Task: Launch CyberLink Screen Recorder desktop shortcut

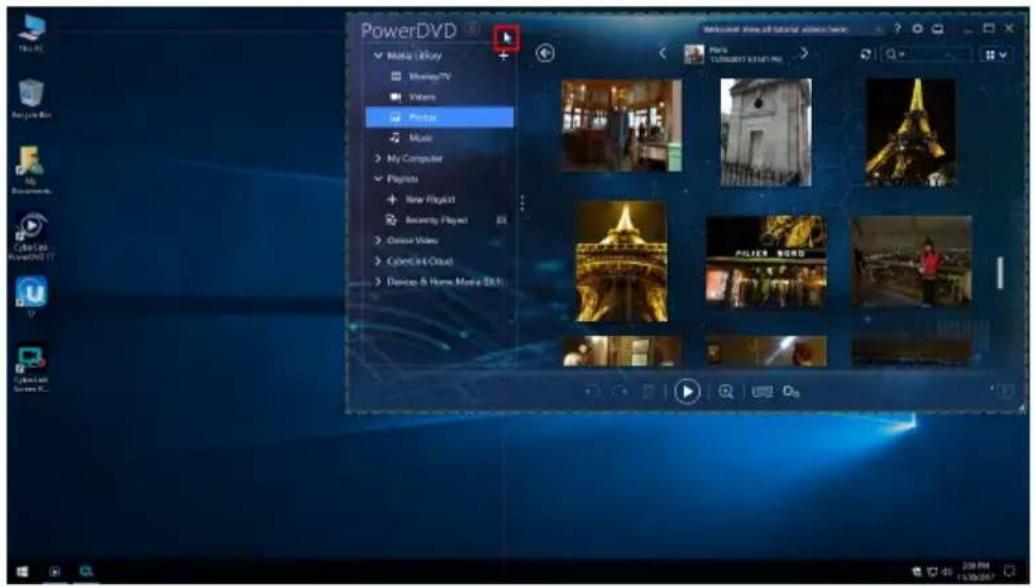Action: click(x=31, y=368)
